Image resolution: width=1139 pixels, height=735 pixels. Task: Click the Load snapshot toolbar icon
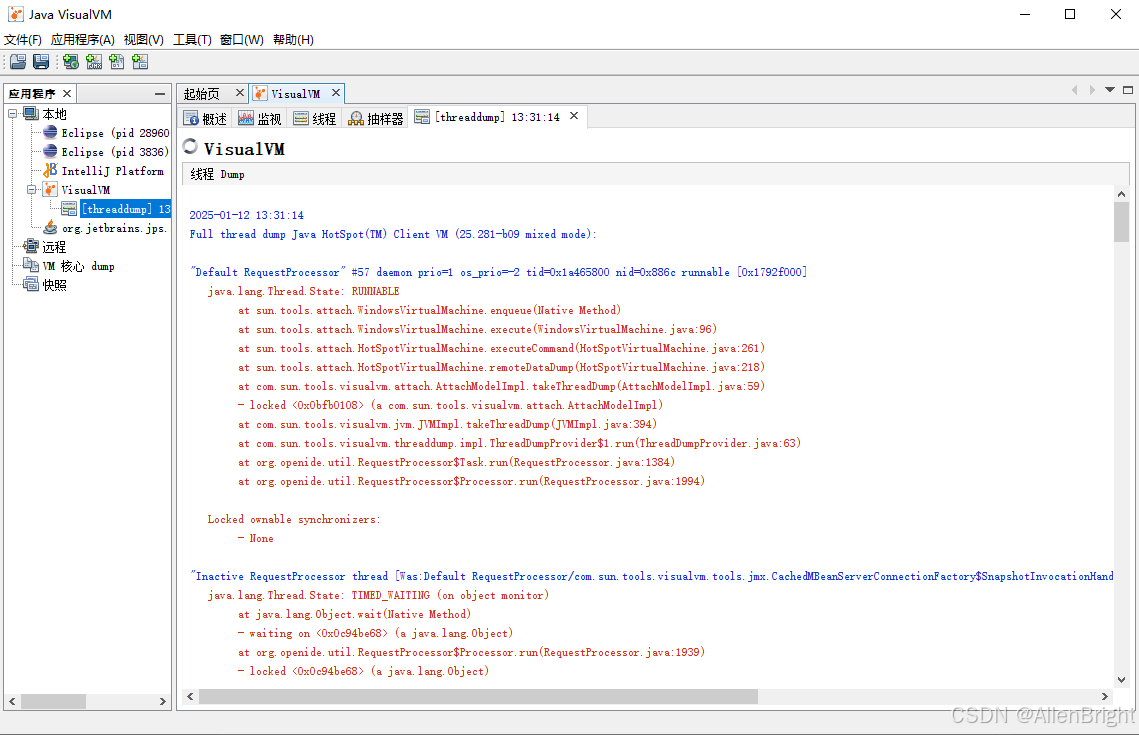click(x=18, y=62)
